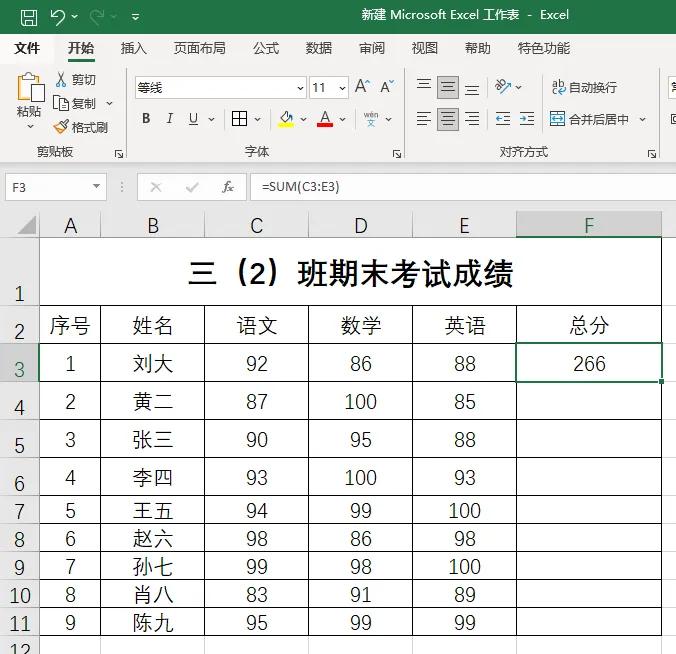Click the fx insert function icon
This screenshot has height=654, width=676.
[228, 187]
